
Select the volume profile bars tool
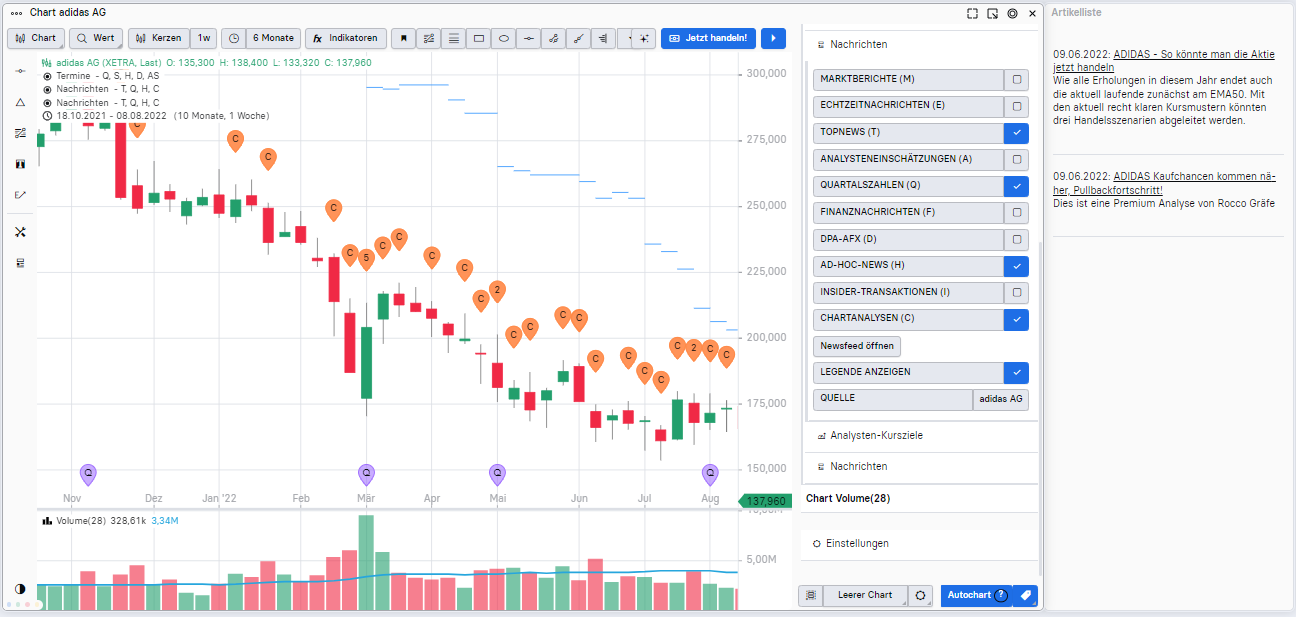603,38
